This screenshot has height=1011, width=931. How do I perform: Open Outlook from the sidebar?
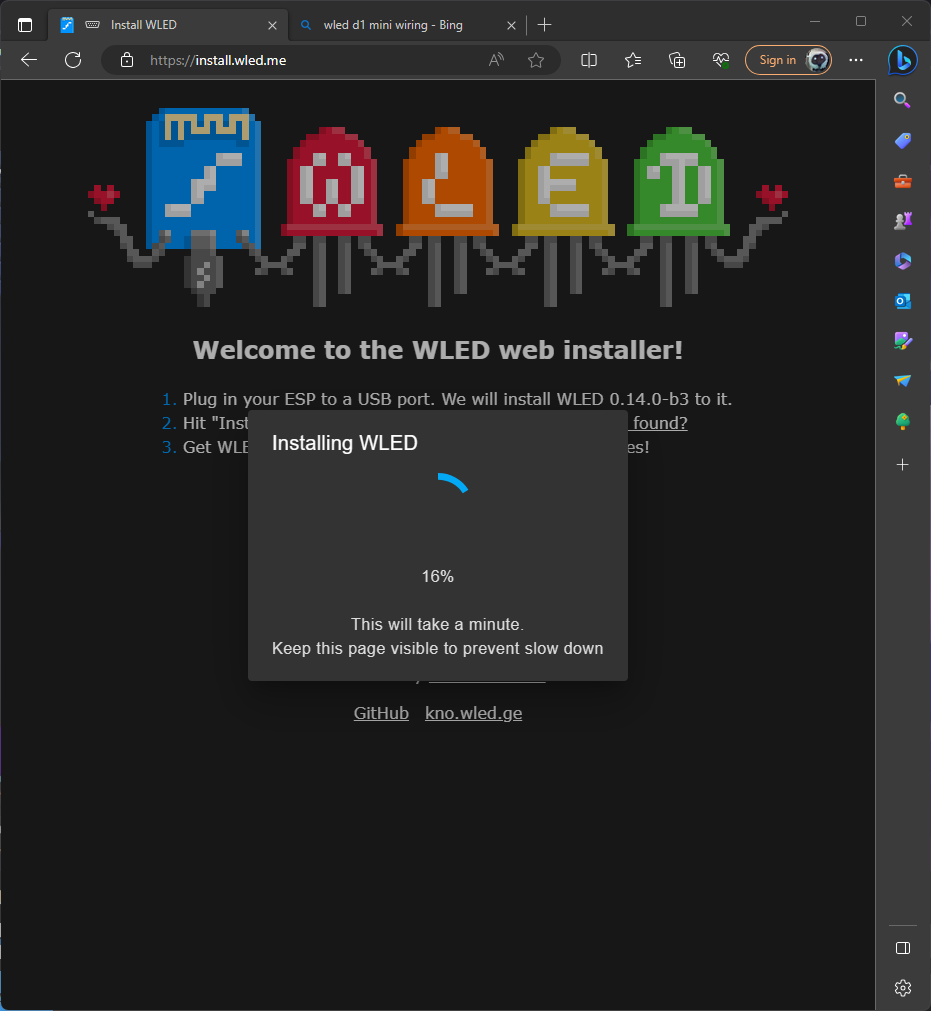click(x=902, y=301)
